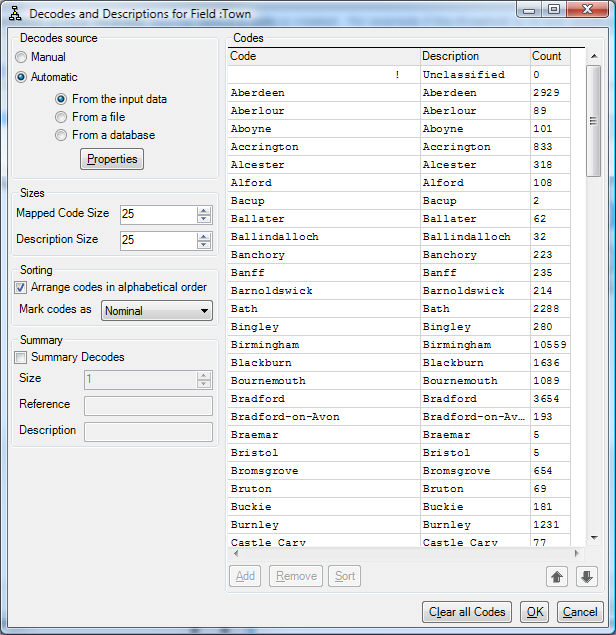Decrease Mapped Code Size with down spinner
The height and width of the screenshot is (635, 616).
coord(204,219)
